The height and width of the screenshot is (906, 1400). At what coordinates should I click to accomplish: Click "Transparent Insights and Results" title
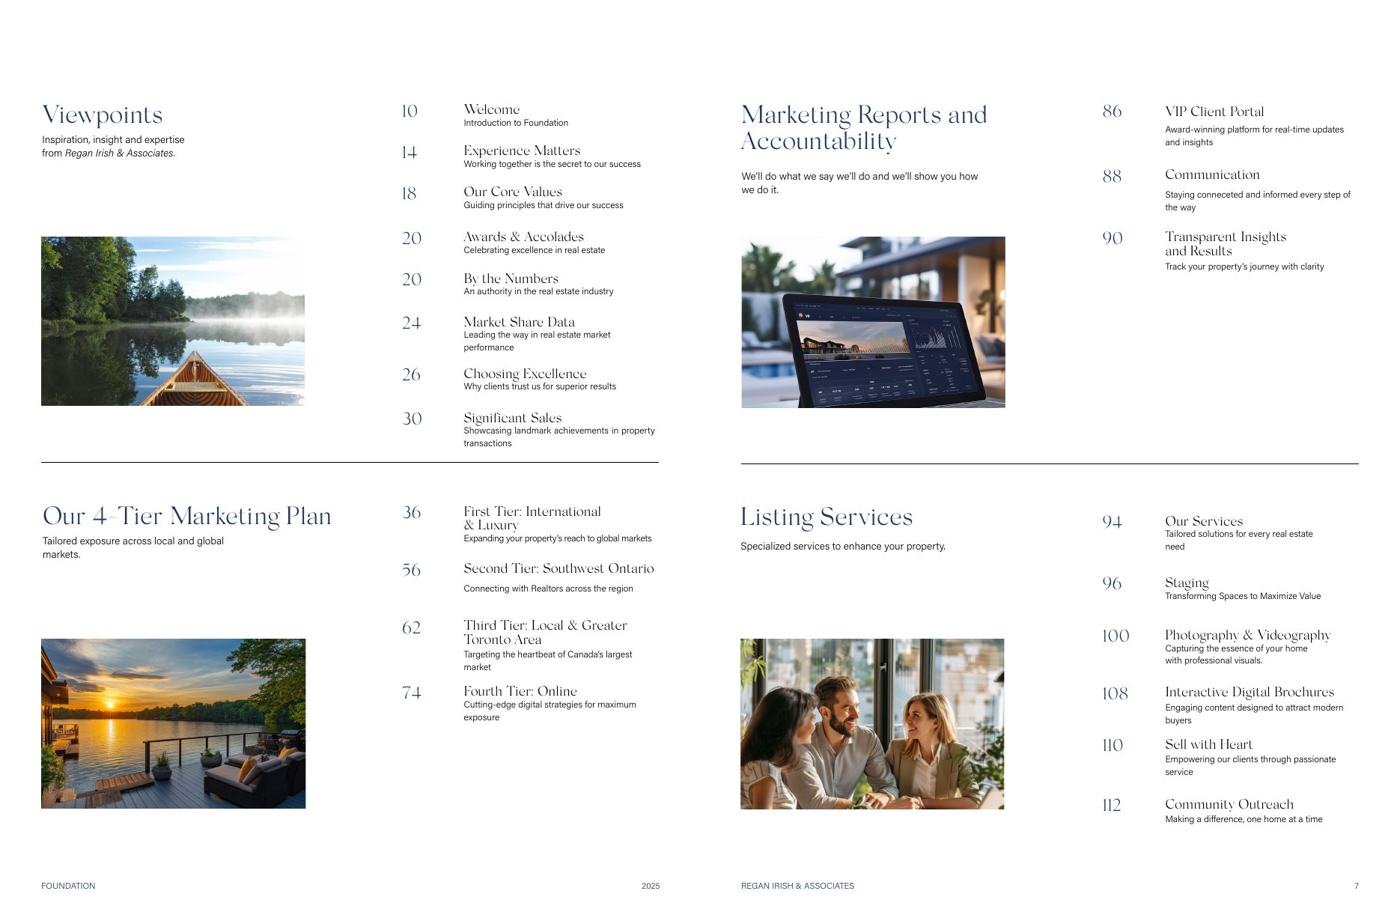(x=1225, y=244)
